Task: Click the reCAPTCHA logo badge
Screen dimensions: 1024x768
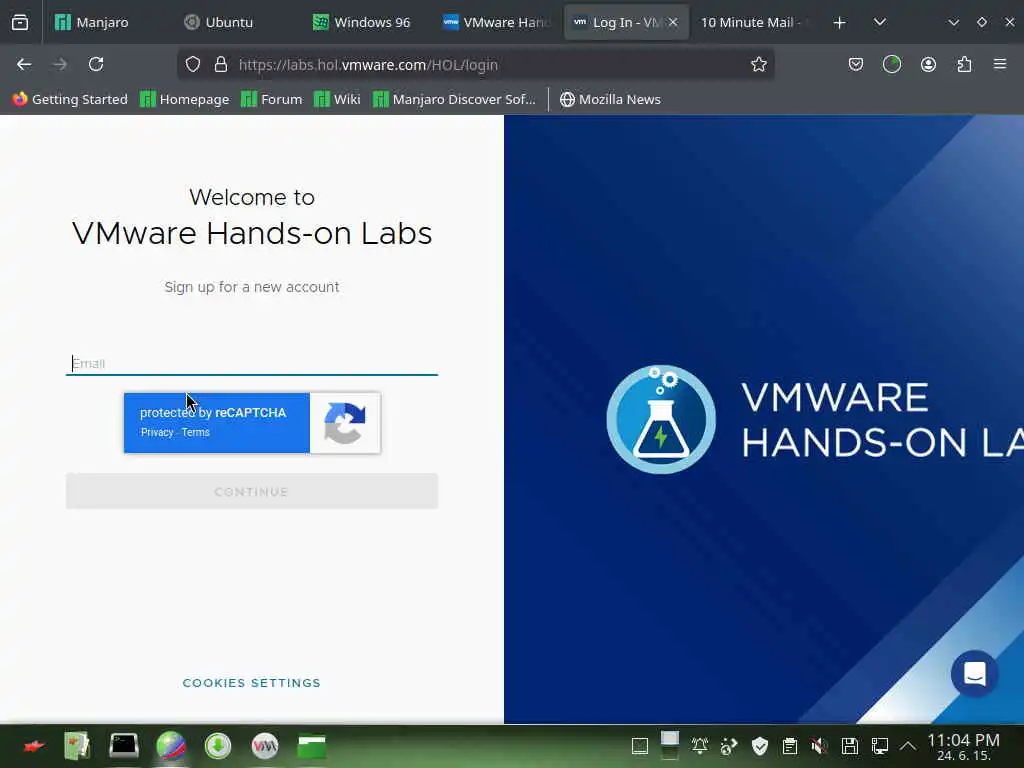Action: [x=345, y=423]
